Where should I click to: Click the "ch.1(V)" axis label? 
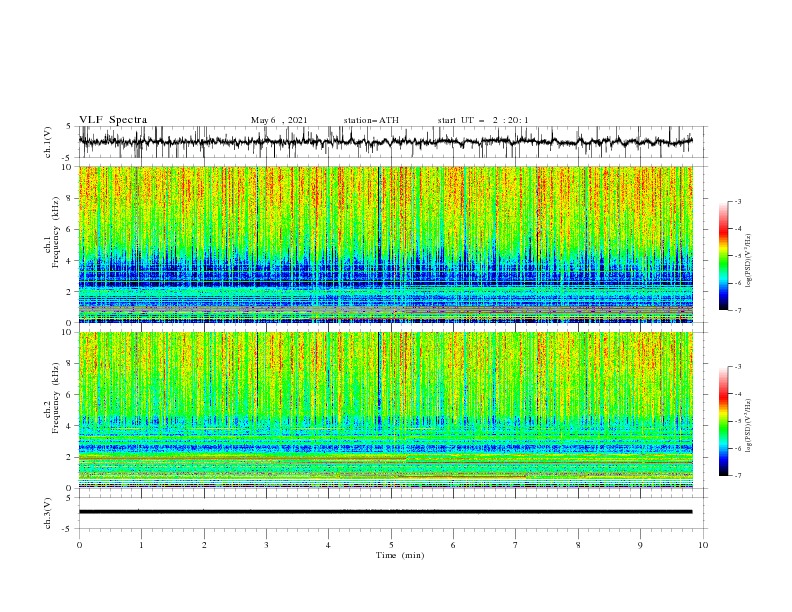[x=48, y=142]
